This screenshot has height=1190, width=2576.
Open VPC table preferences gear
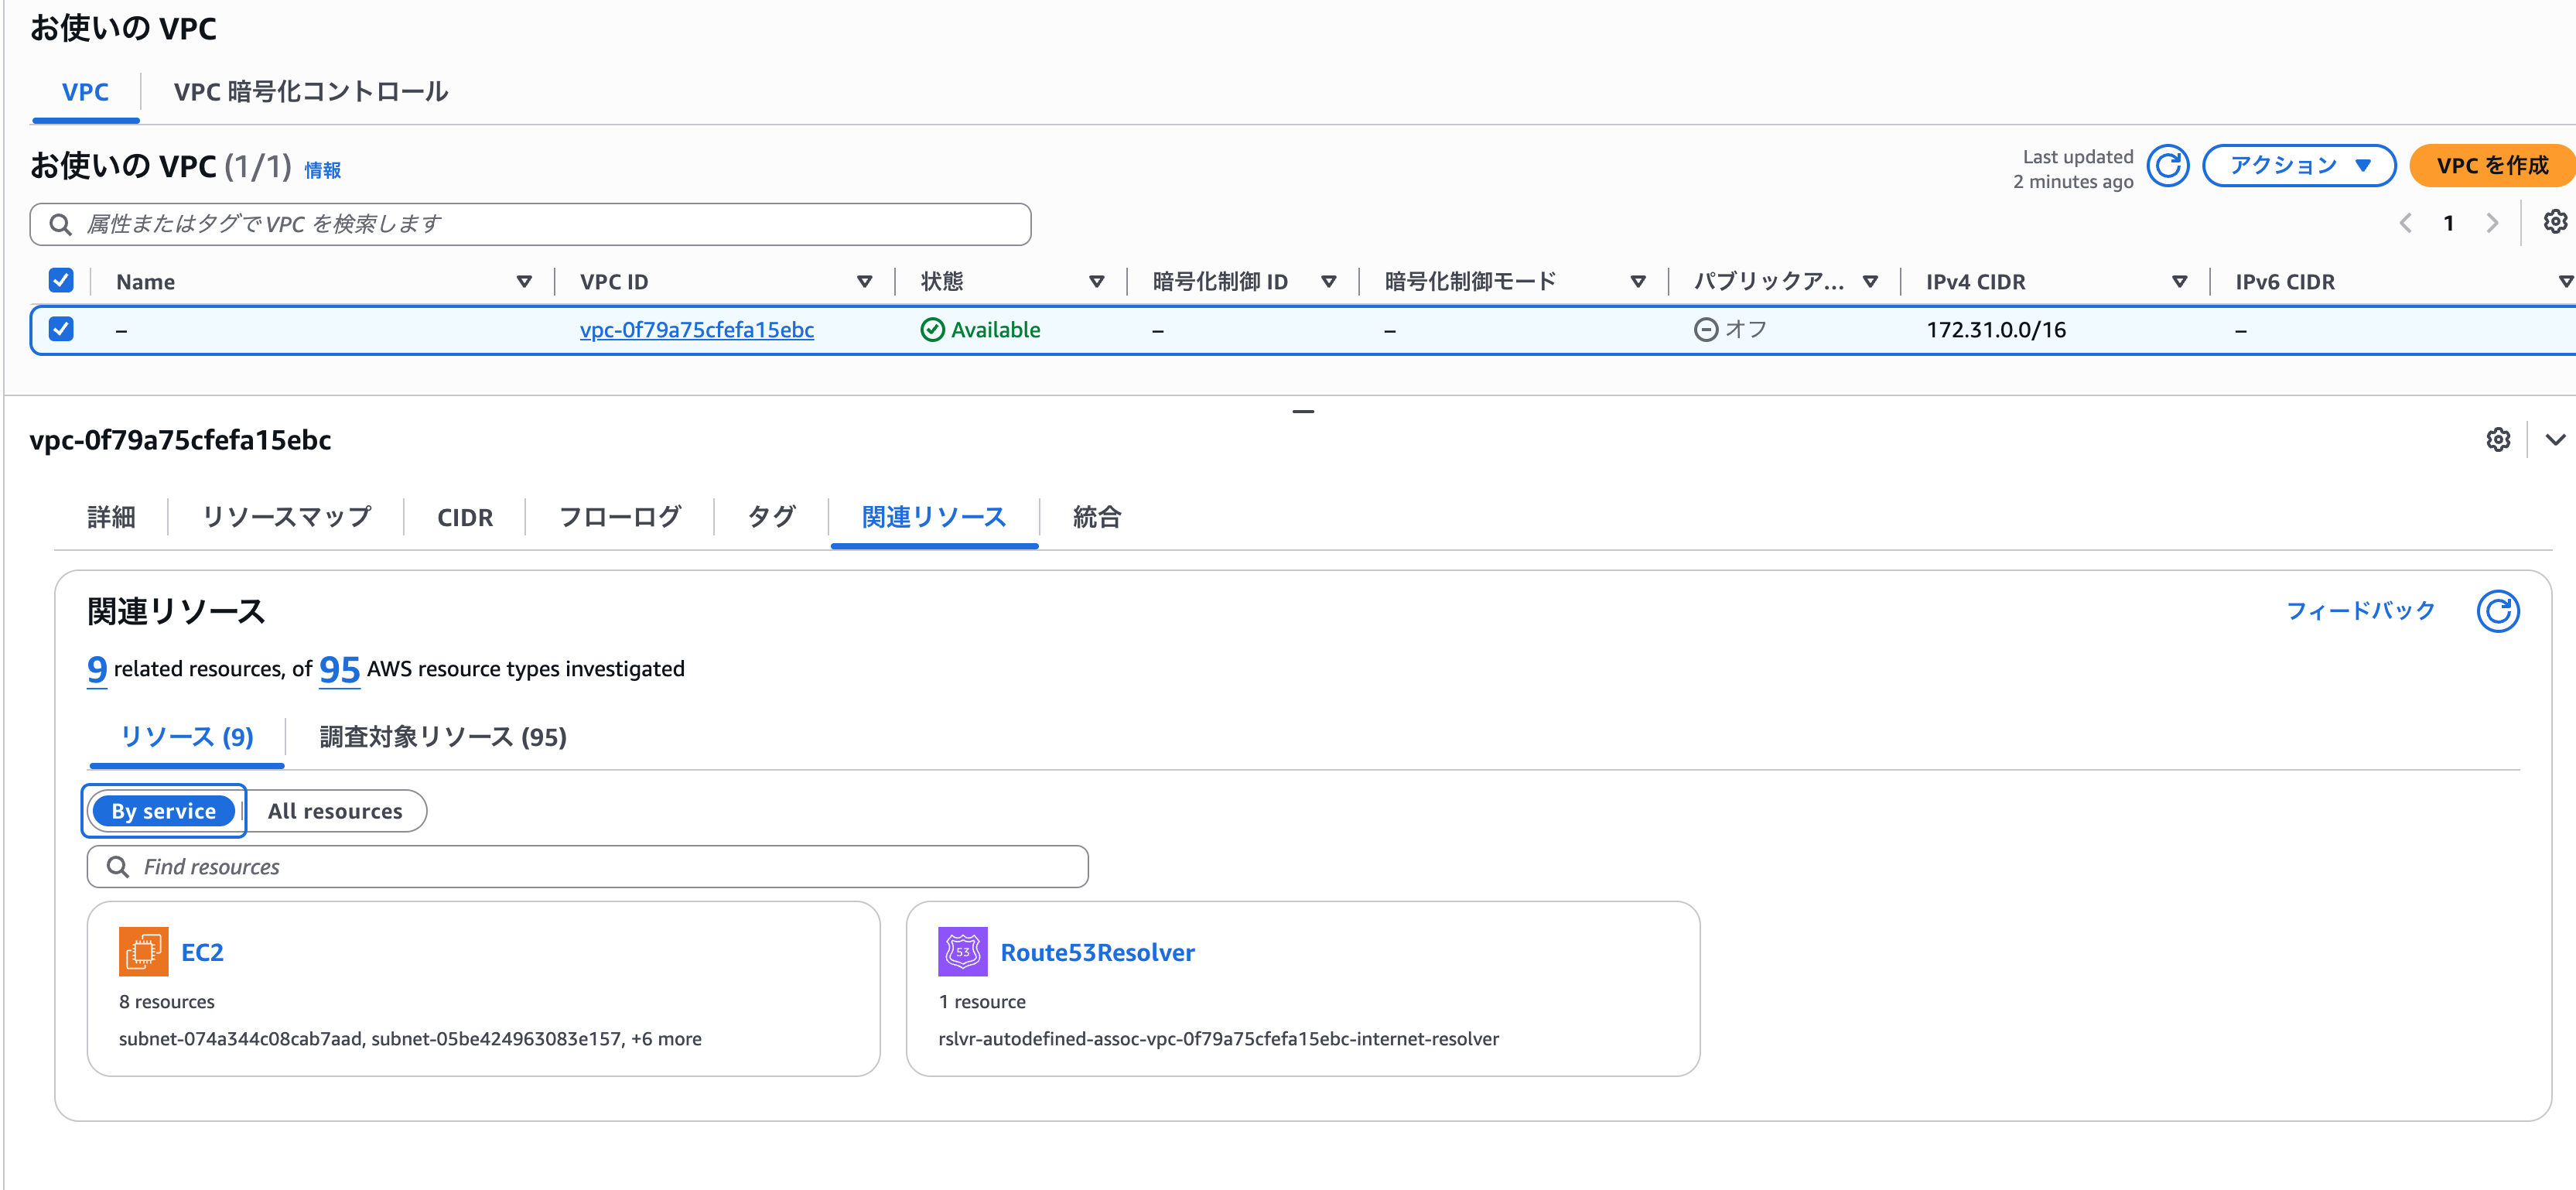click(x=2554, y=222)
